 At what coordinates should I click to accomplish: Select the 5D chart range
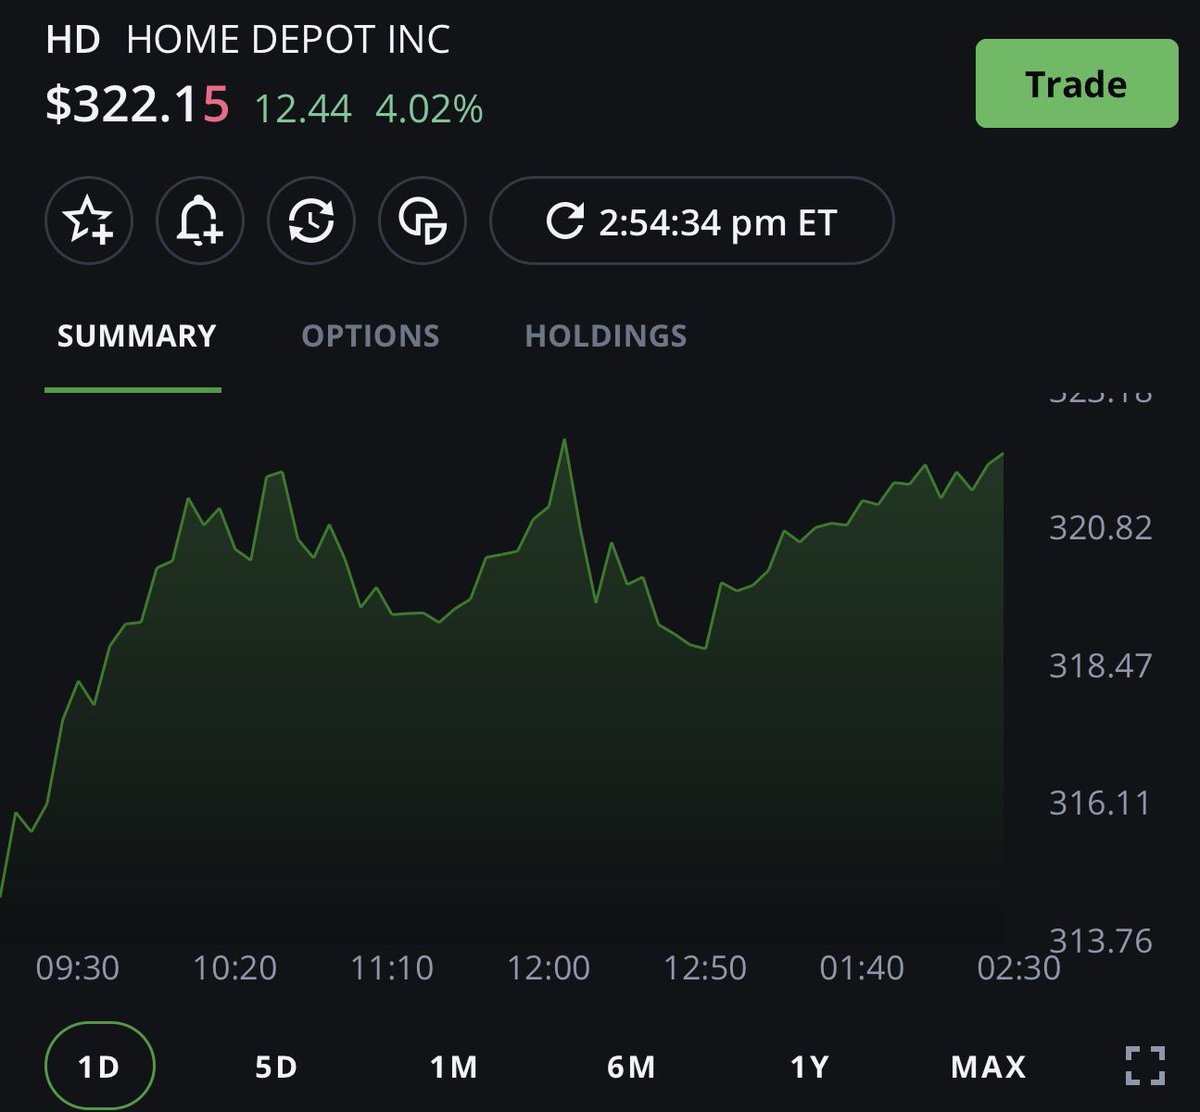pyautogui.click(x=276, y=1067)
